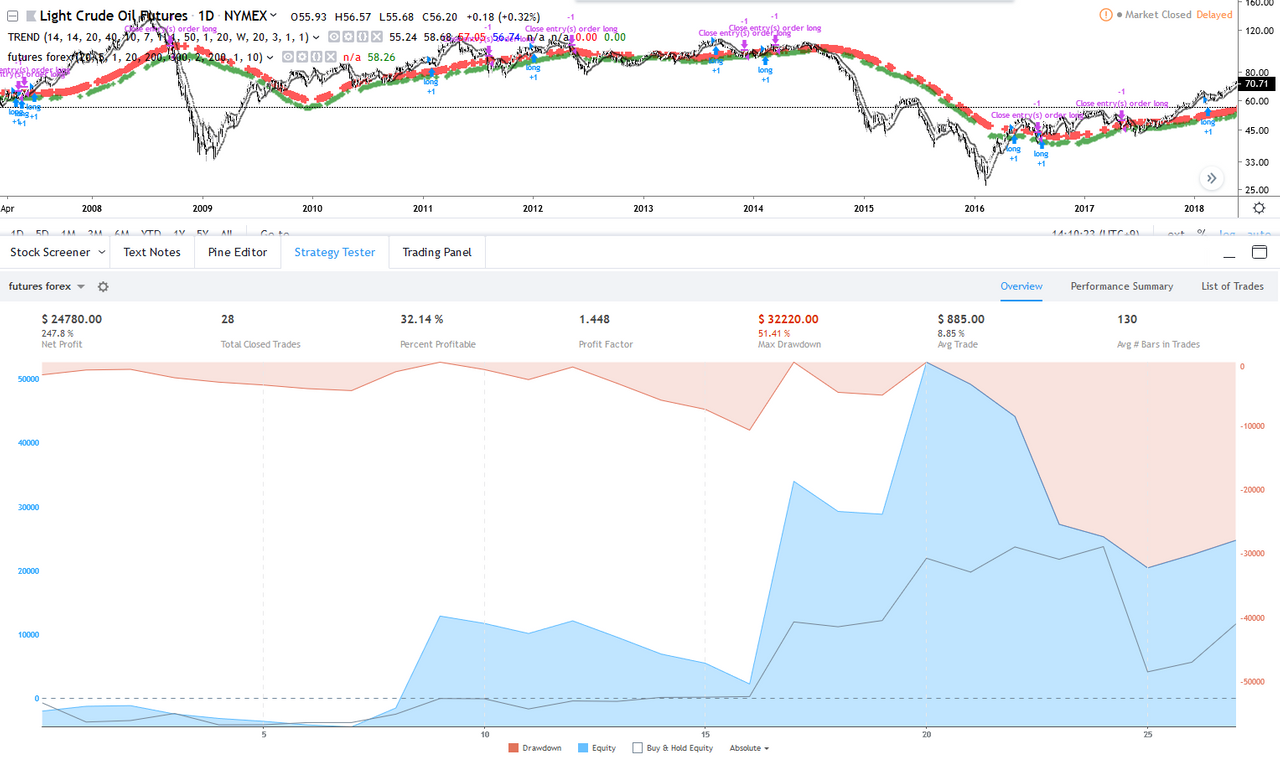
Task: Expand the futures forex strategy chevron on chart
Action: (x=270, y=57)
